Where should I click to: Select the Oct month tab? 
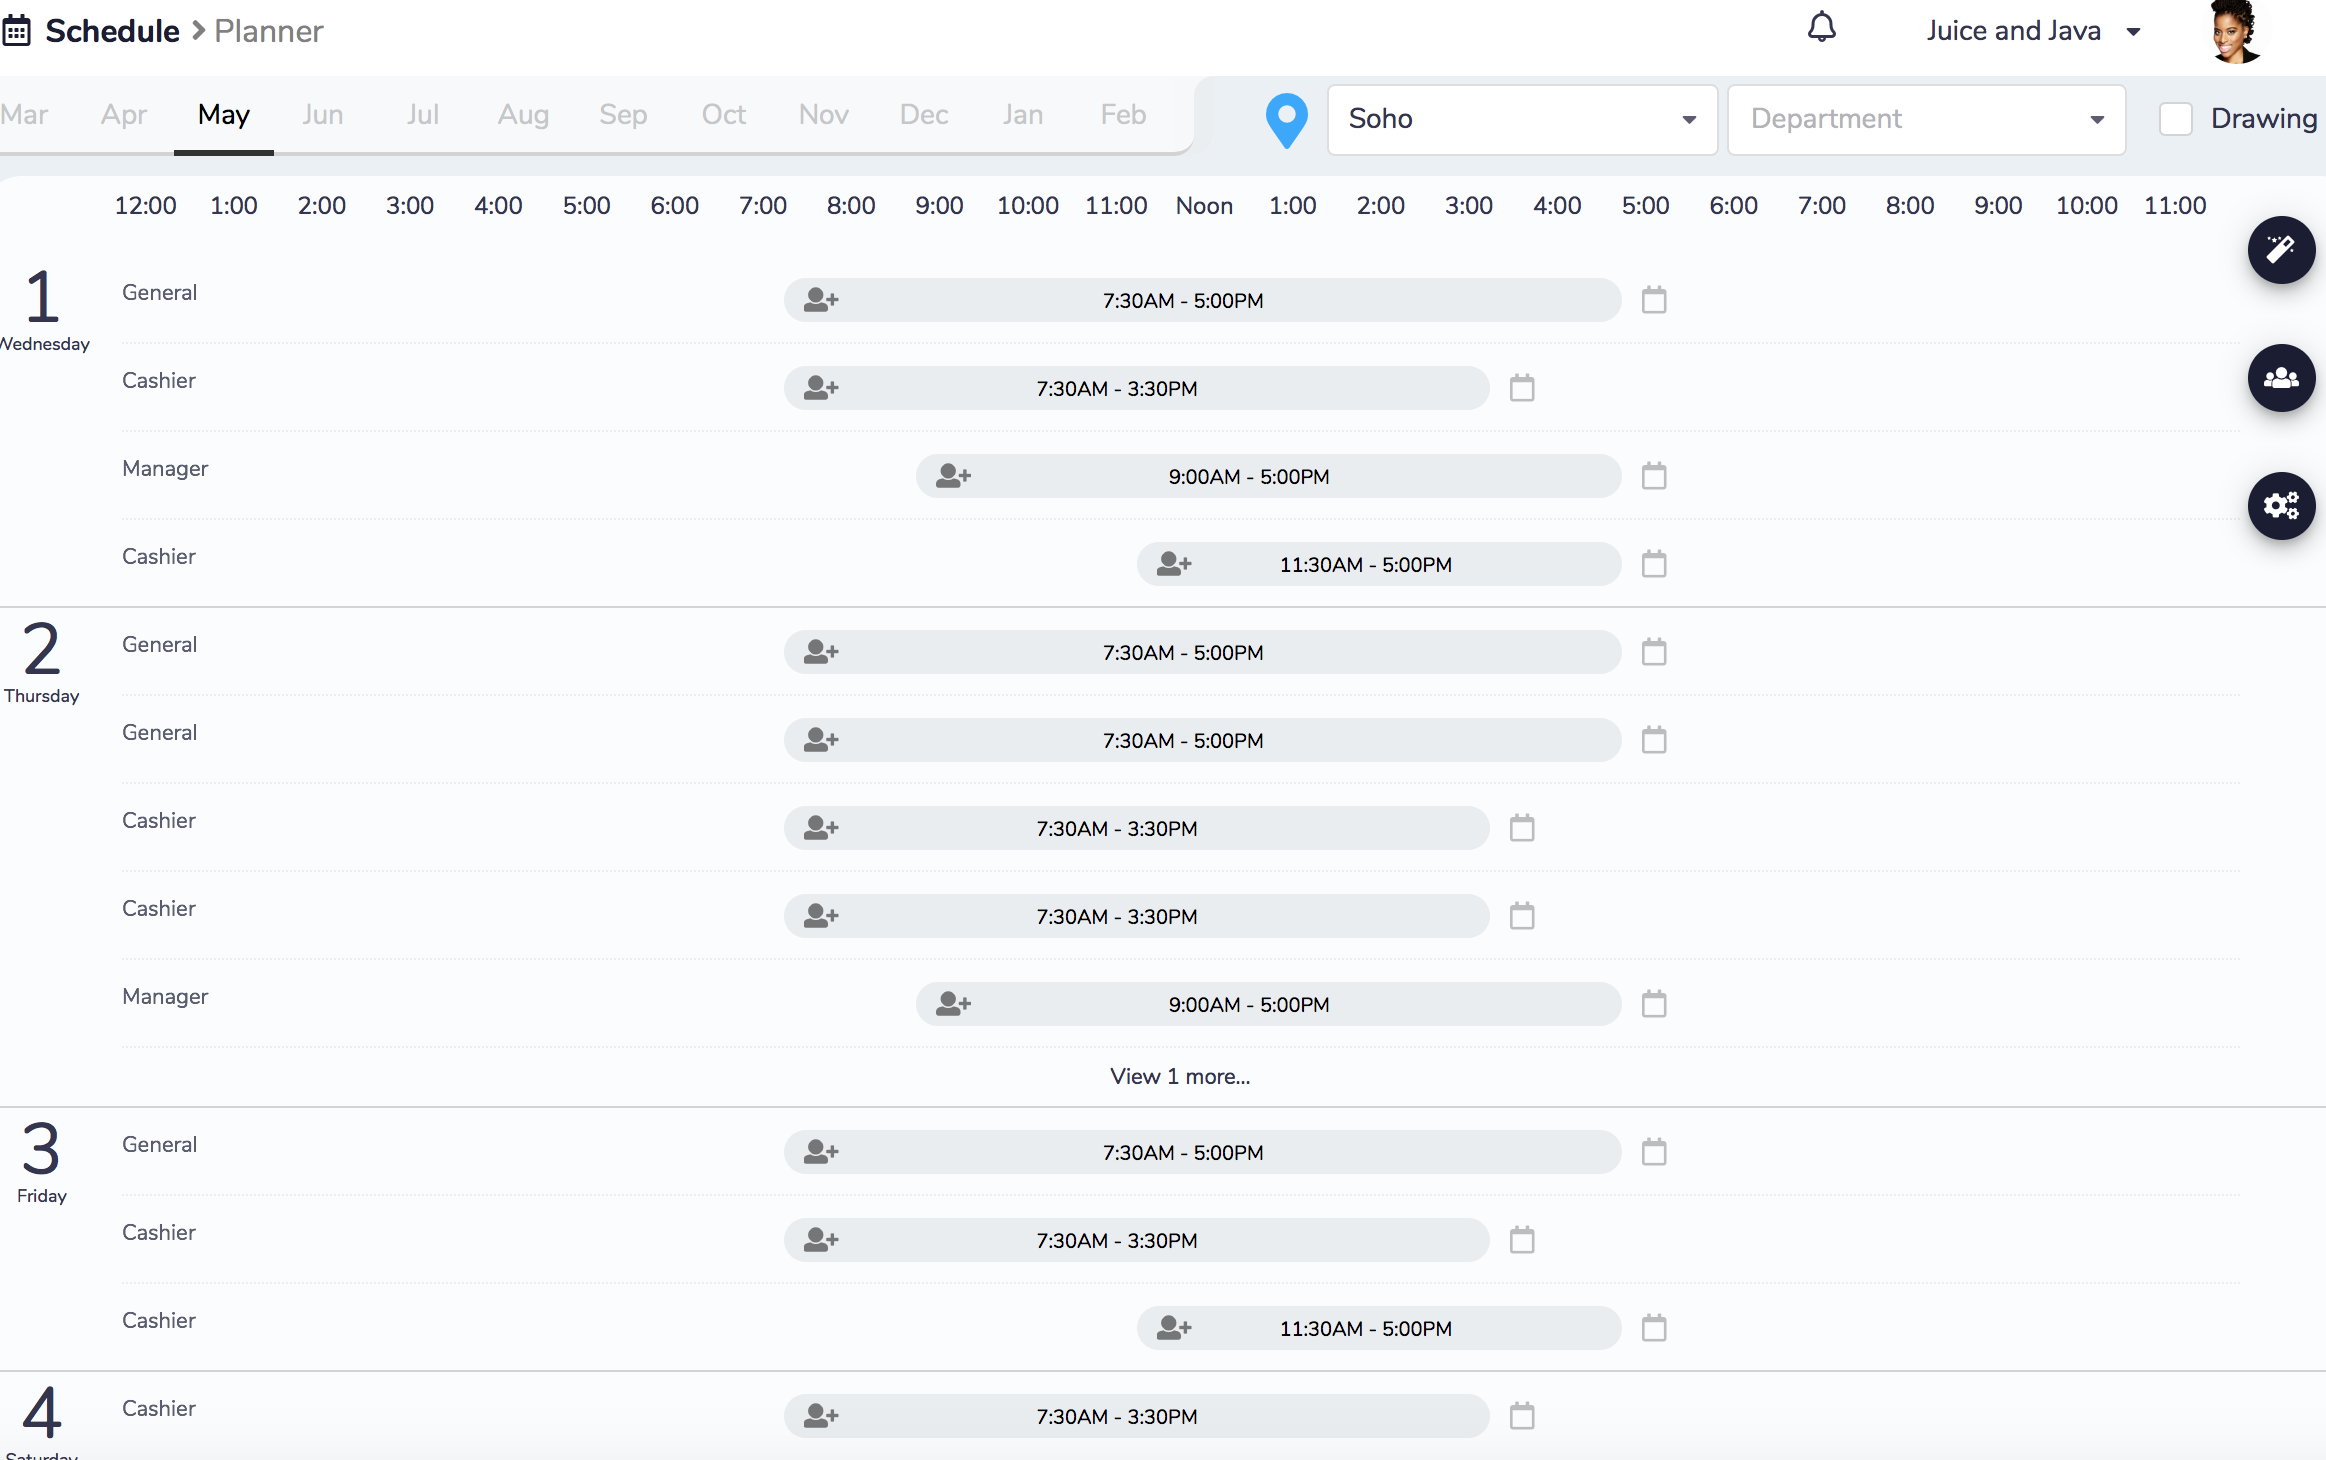[723, 115]
